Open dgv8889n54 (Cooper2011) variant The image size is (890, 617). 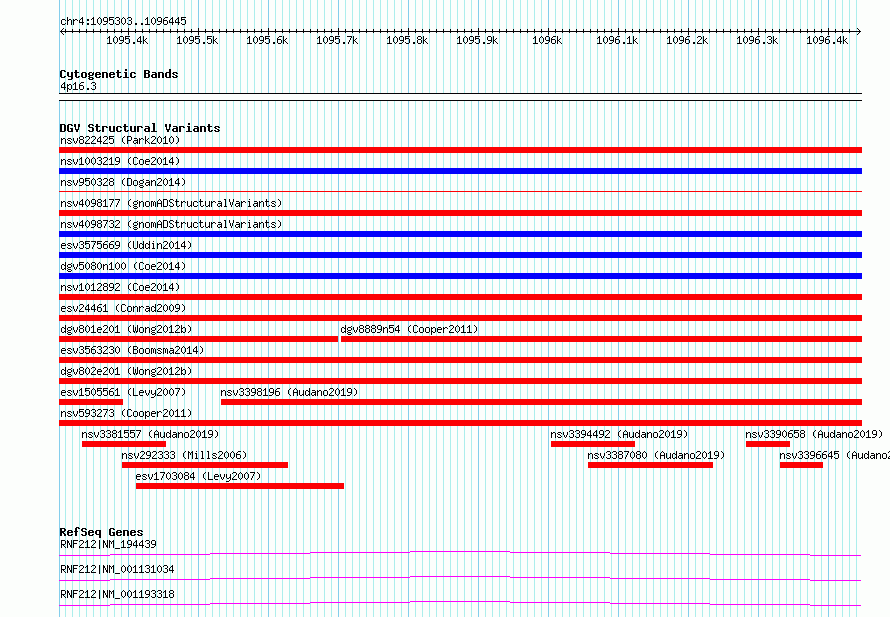(x=409, y=329)
